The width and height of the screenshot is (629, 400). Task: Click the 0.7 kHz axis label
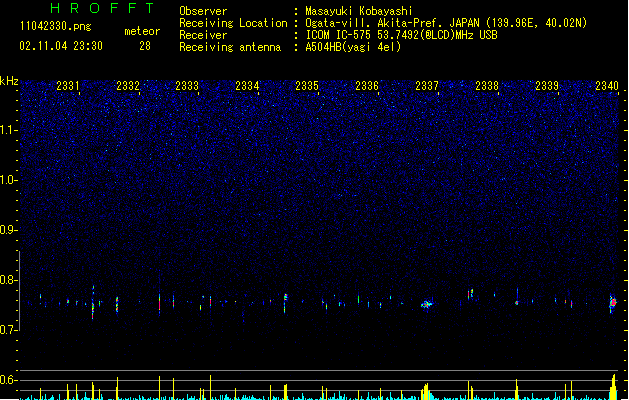[9, 330]
